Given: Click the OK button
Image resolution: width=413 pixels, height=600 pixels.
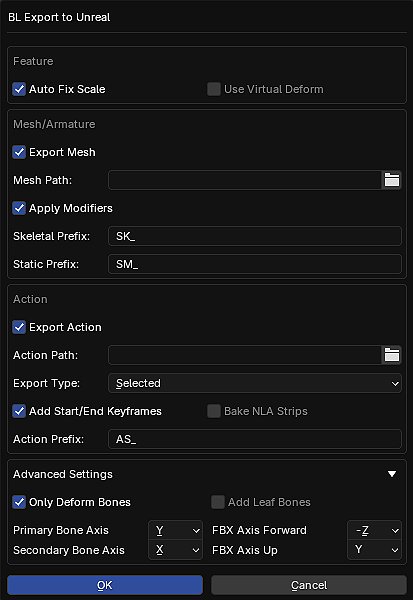Looking at the screenshot, I should tap(105, 585).
